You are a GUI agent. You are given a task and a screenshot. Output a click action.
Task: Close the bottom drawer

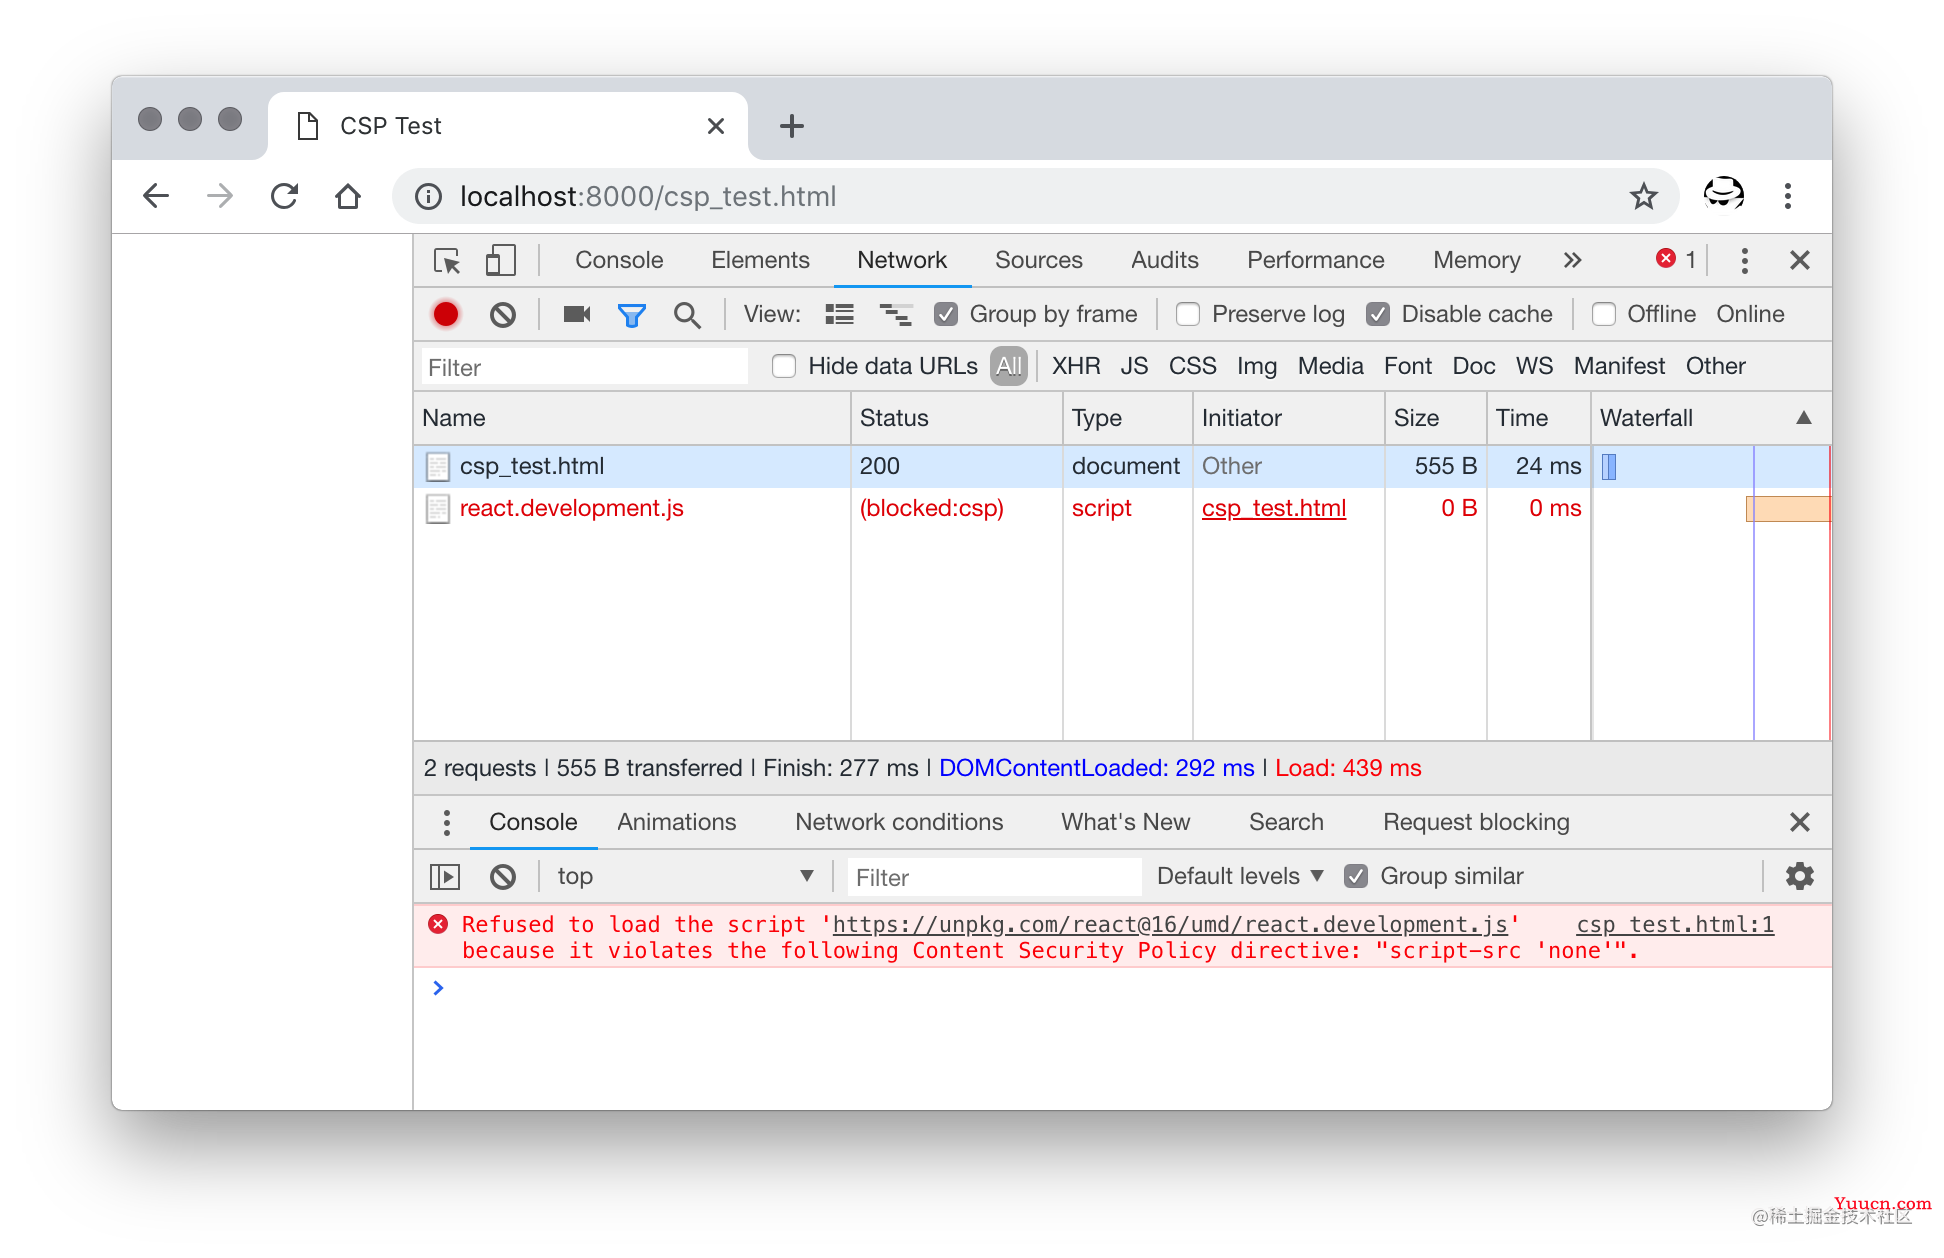tap(1799, 822)
